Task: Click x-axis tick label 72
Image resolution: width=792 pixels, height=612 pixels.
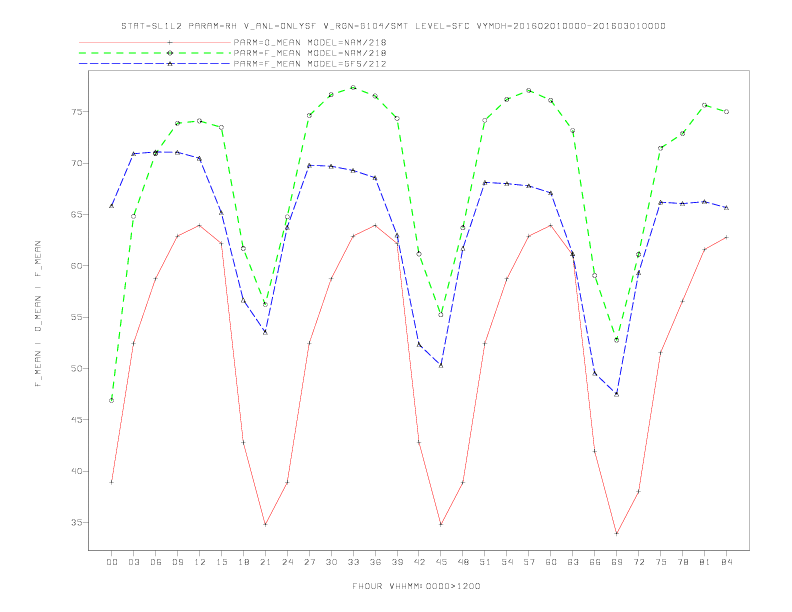Action: (639, 562)
